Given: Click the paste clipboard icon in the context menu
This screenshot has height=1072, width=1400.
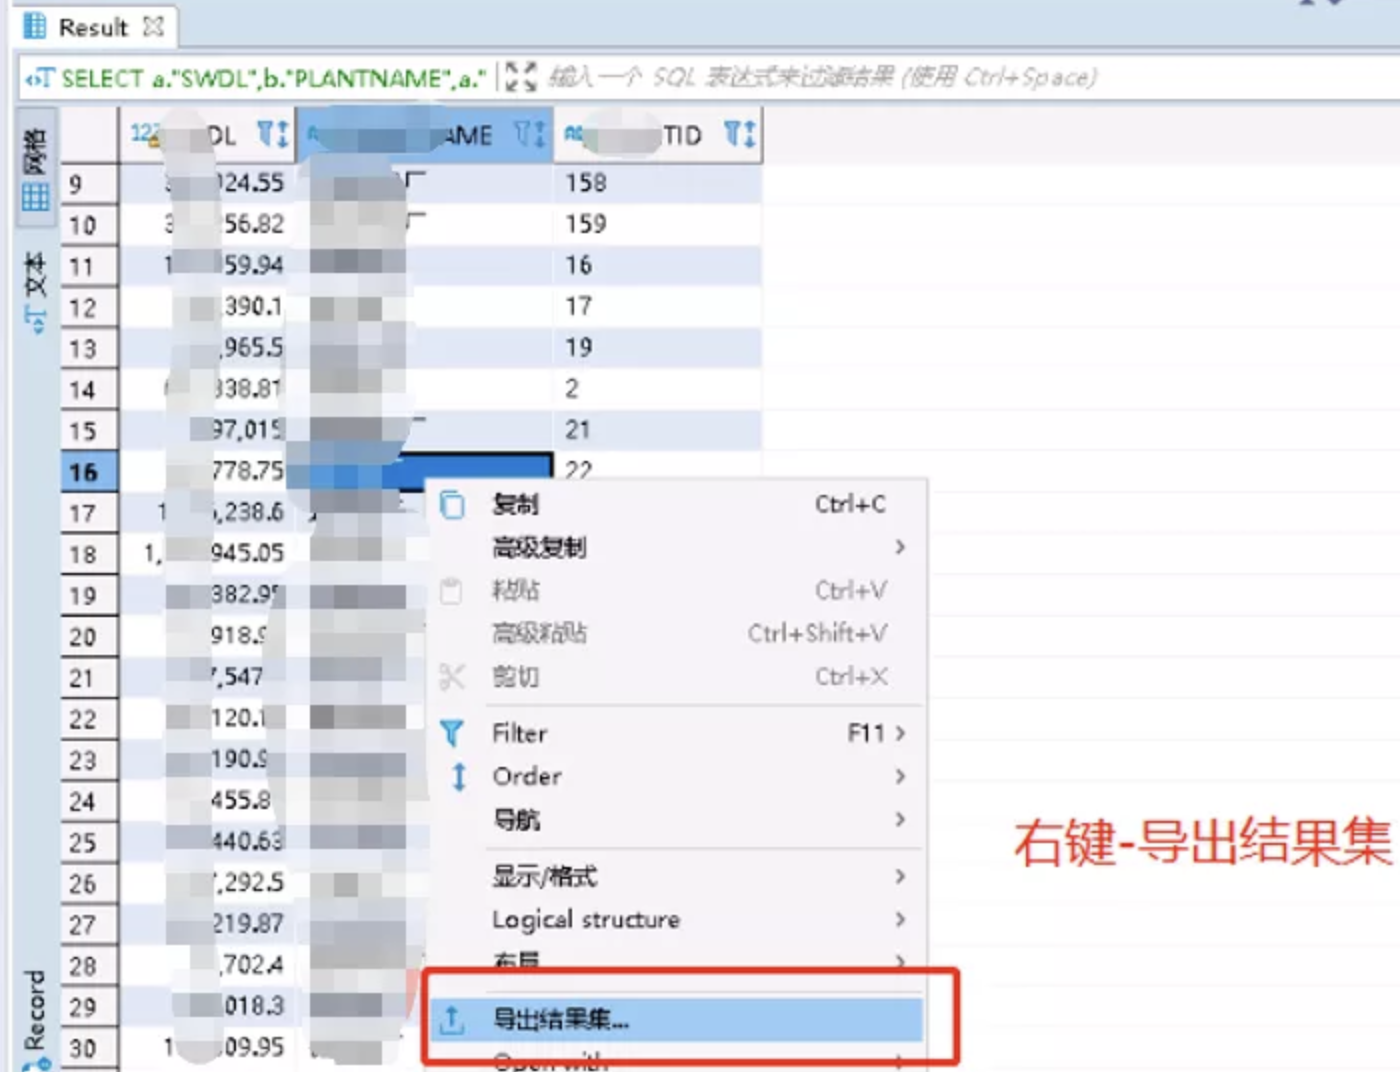Looking at the screenshot, I should (x=453, y=590).
